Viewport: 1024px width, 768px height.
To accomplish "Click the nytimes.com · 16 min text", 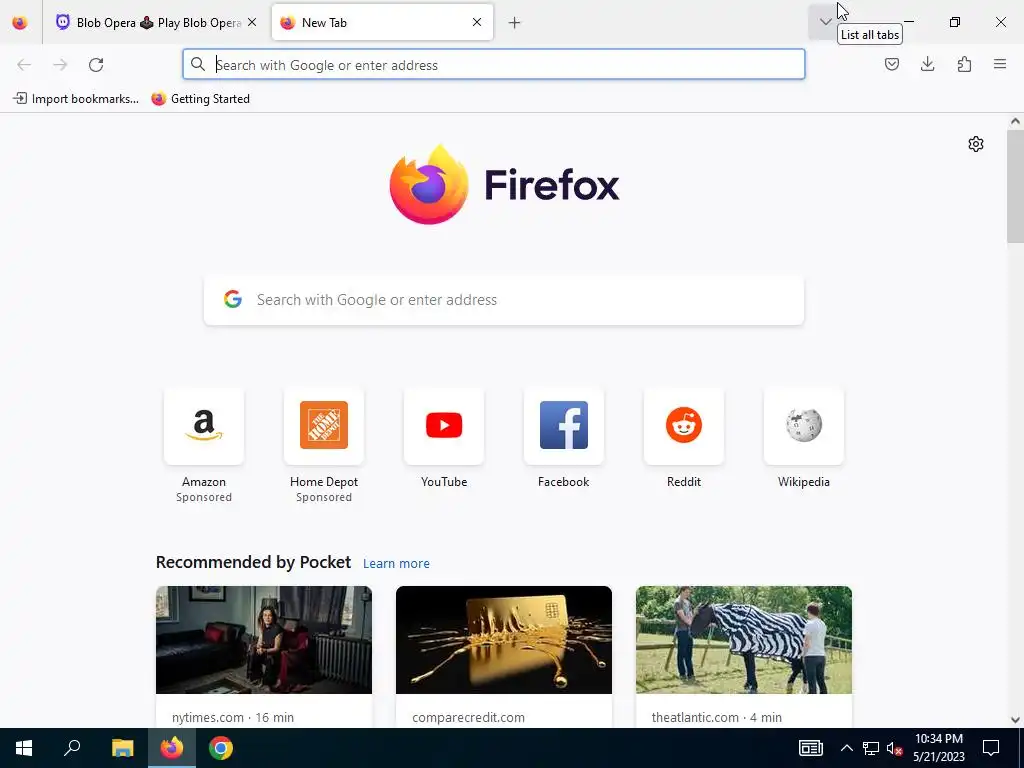I will pos(233,717).
